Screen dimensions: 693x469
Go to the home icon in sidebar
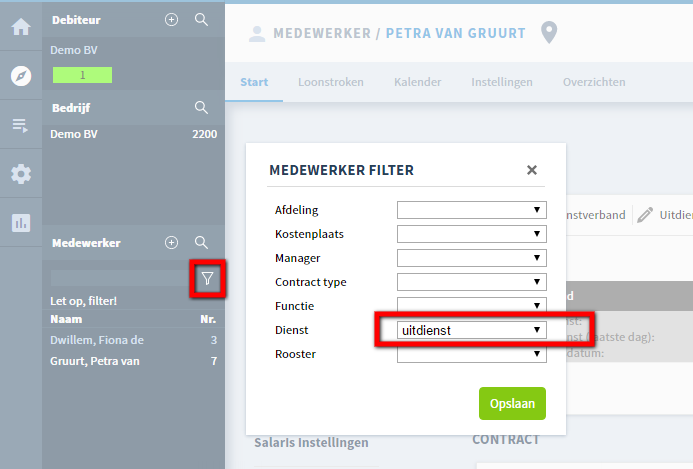click(21, 27)
